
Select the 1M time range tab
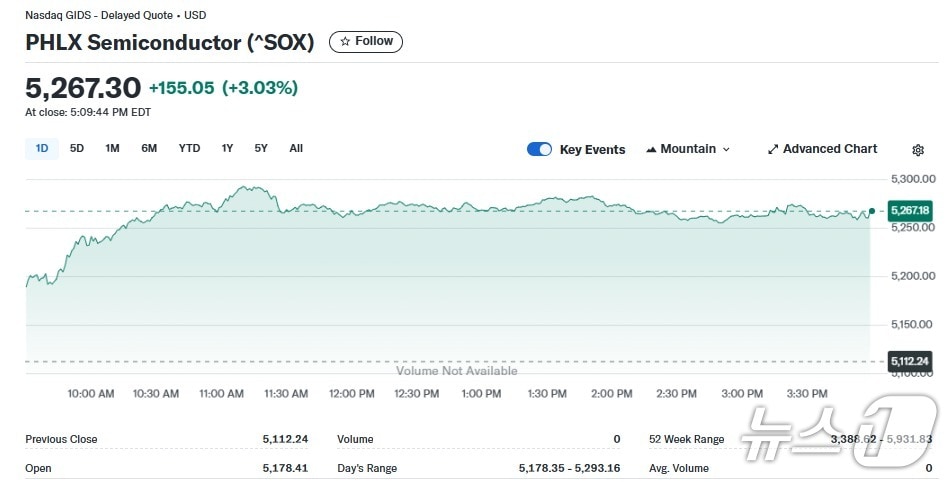112,148
